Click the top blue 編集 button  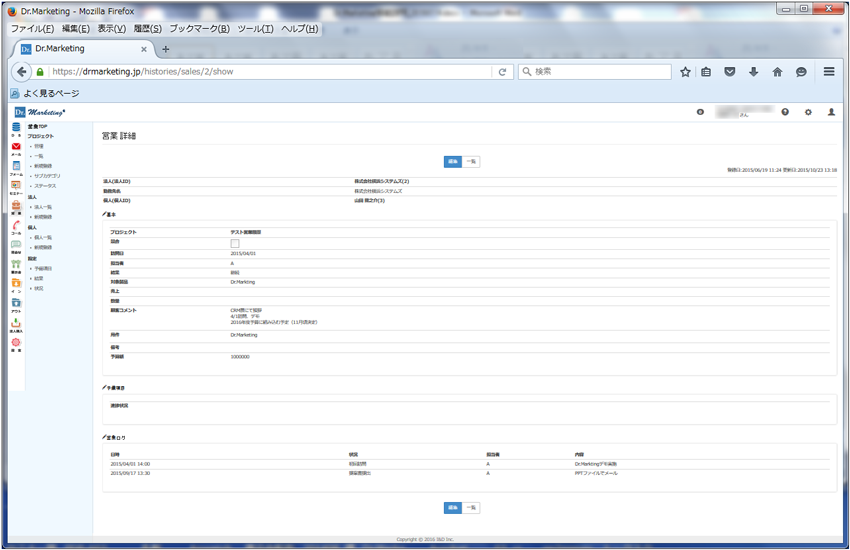click(x=453, y=161)
